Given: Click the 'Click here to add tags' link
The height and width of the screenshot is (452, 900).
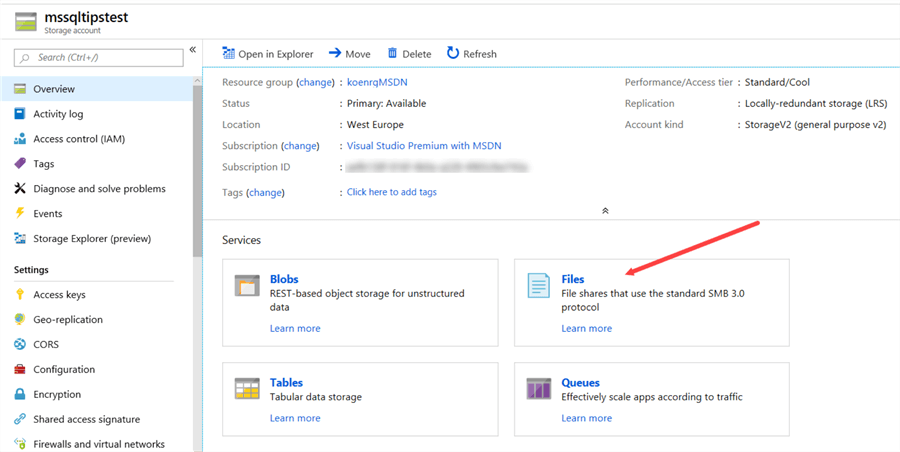Looking at the screenshot, I should (x=391, y=192).
